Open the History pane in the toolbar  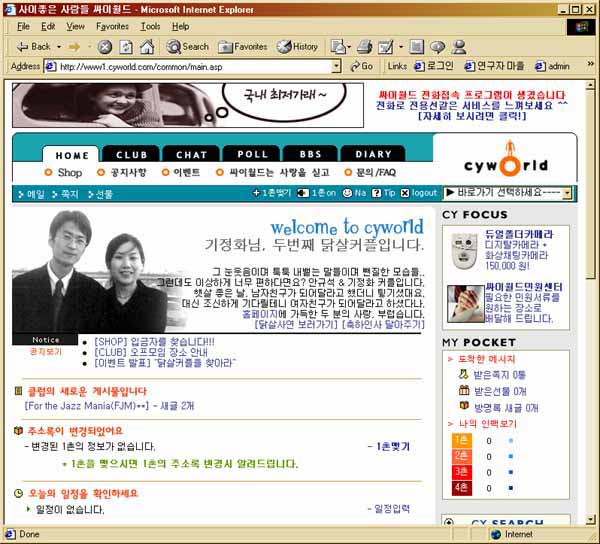pyautogui.click(x=297, y=46)
